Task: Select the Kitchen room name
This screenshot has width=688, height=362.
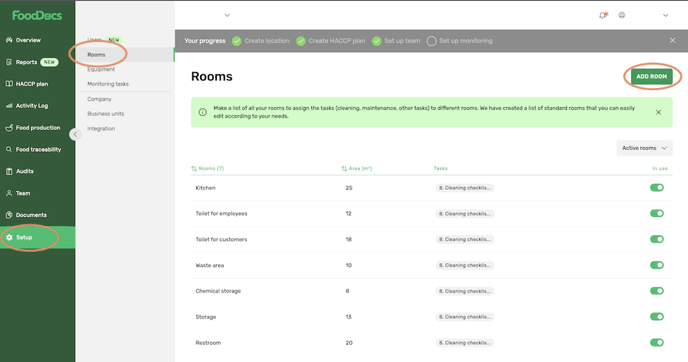Action: [205, 188]
